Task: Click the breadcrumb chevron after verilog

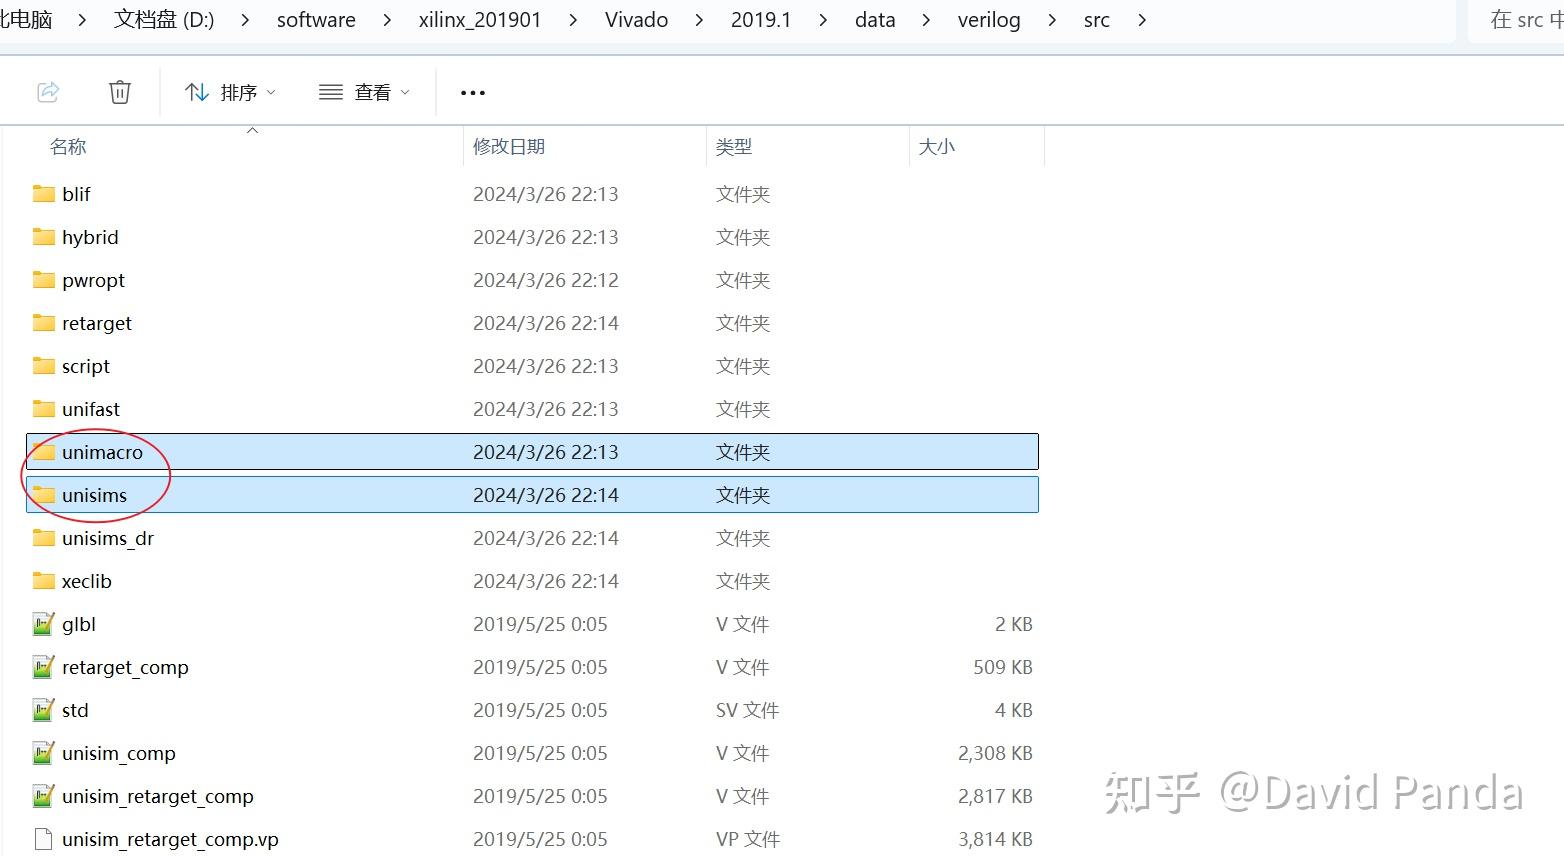Action: [1051, 19]
